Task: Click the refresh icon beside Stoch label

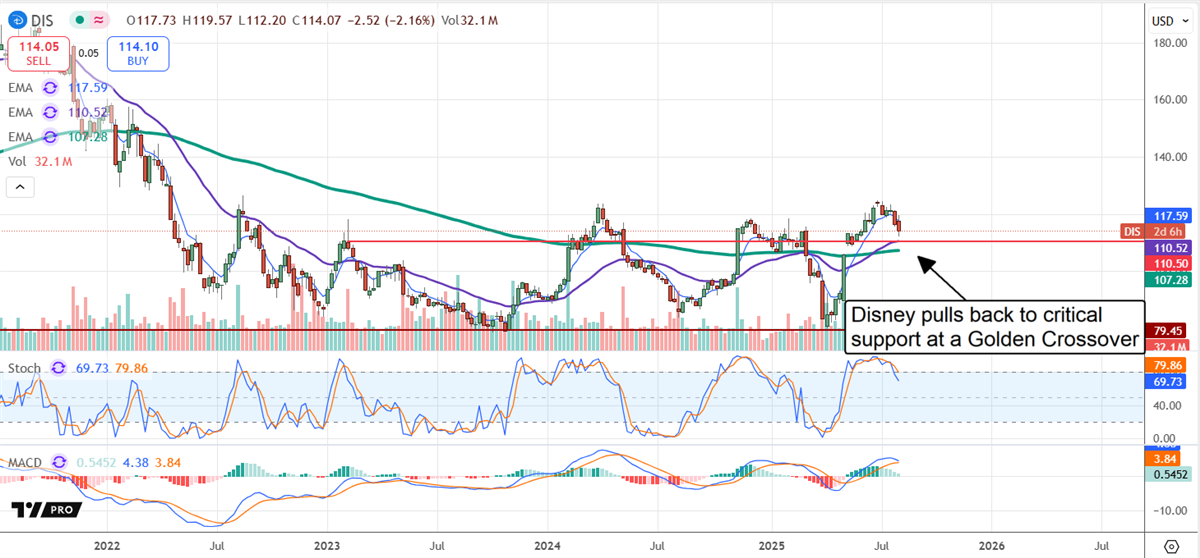Action: 57,368
